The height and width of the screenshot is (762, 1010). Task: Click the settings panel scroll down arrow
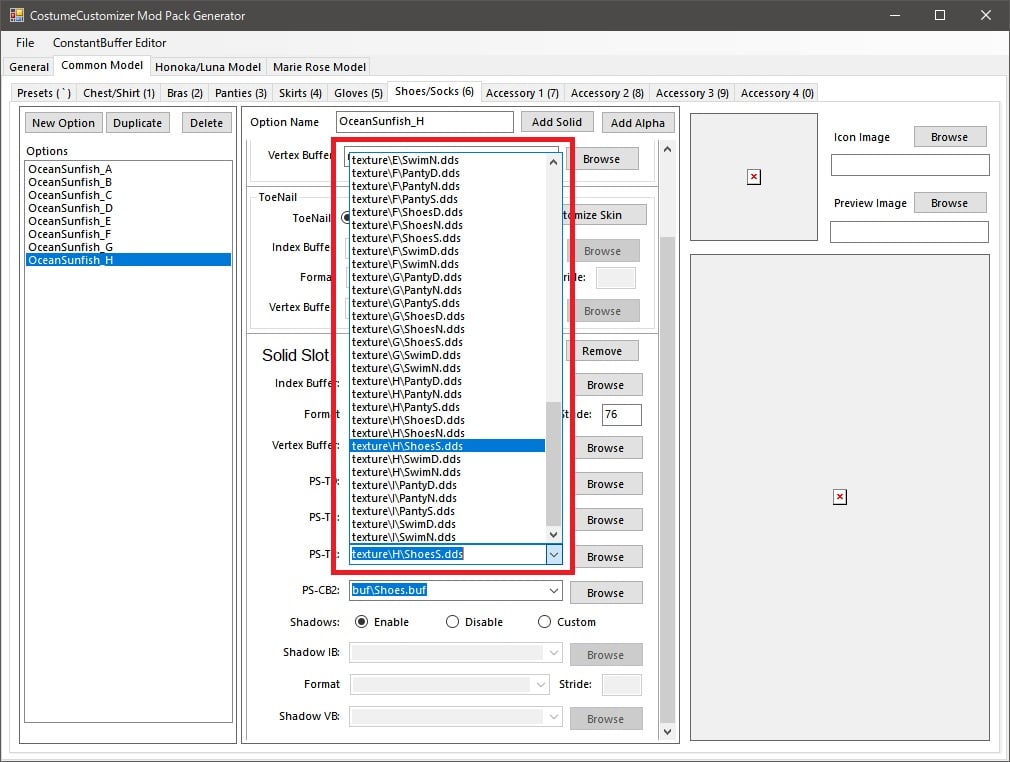tap(667, 732)
